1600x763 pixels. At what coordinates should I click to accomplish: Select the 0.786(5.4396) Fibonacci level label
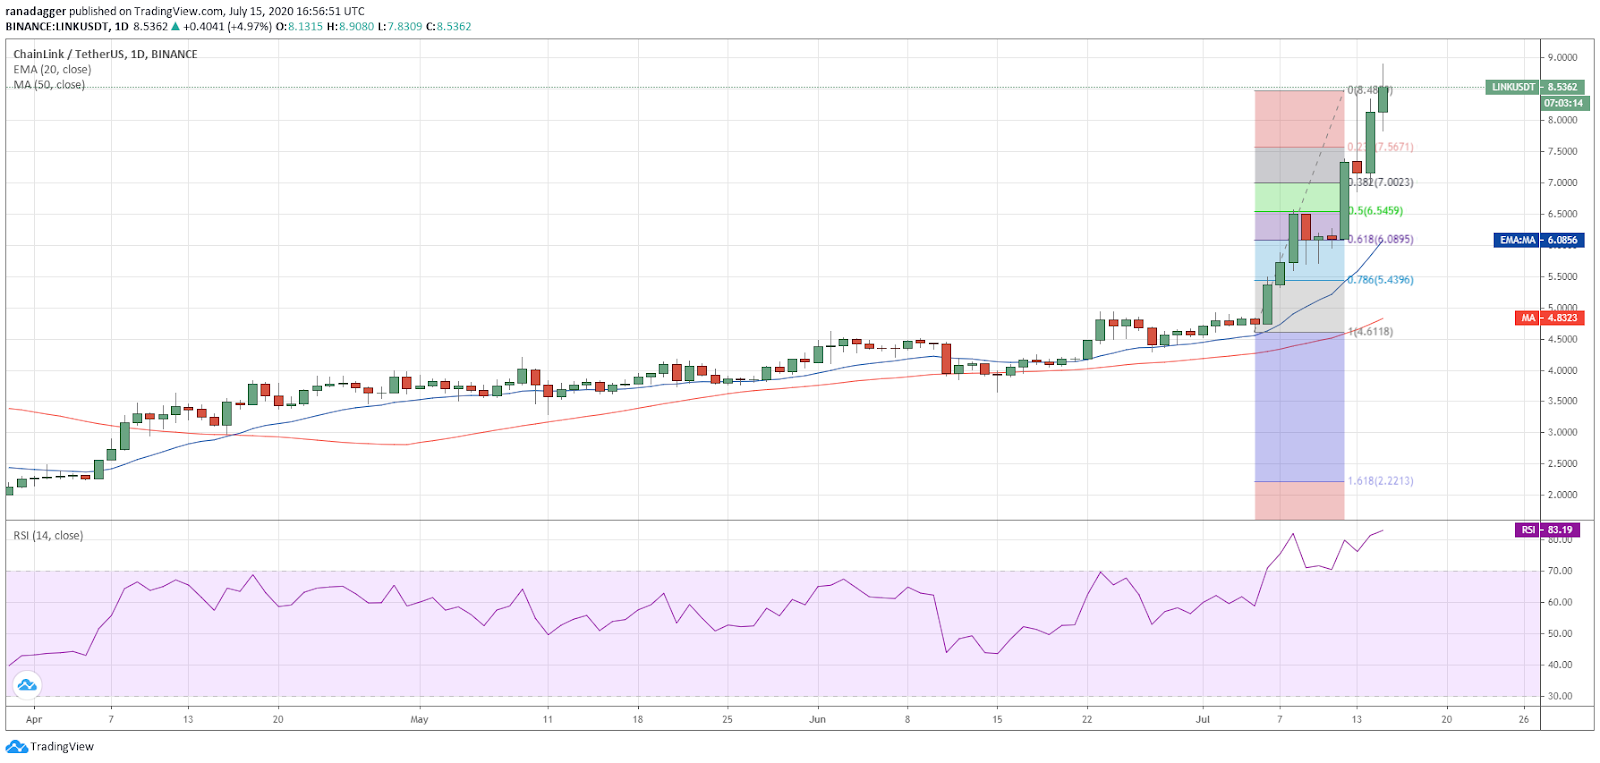coord(1380,280)
